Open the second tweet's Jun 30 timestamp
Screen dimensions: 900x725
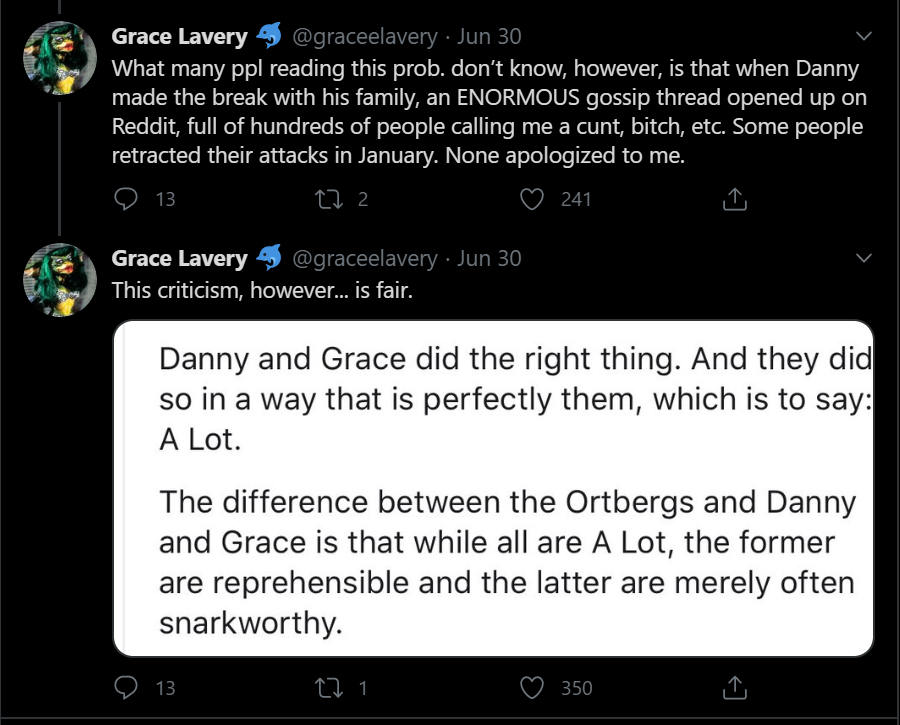(489, 258)
